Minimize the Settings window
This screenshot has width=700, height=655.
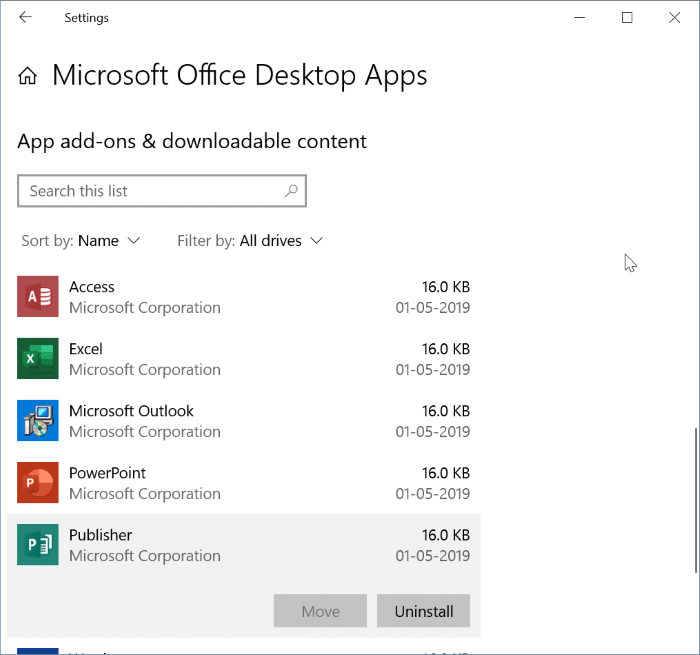click(580, 17)
